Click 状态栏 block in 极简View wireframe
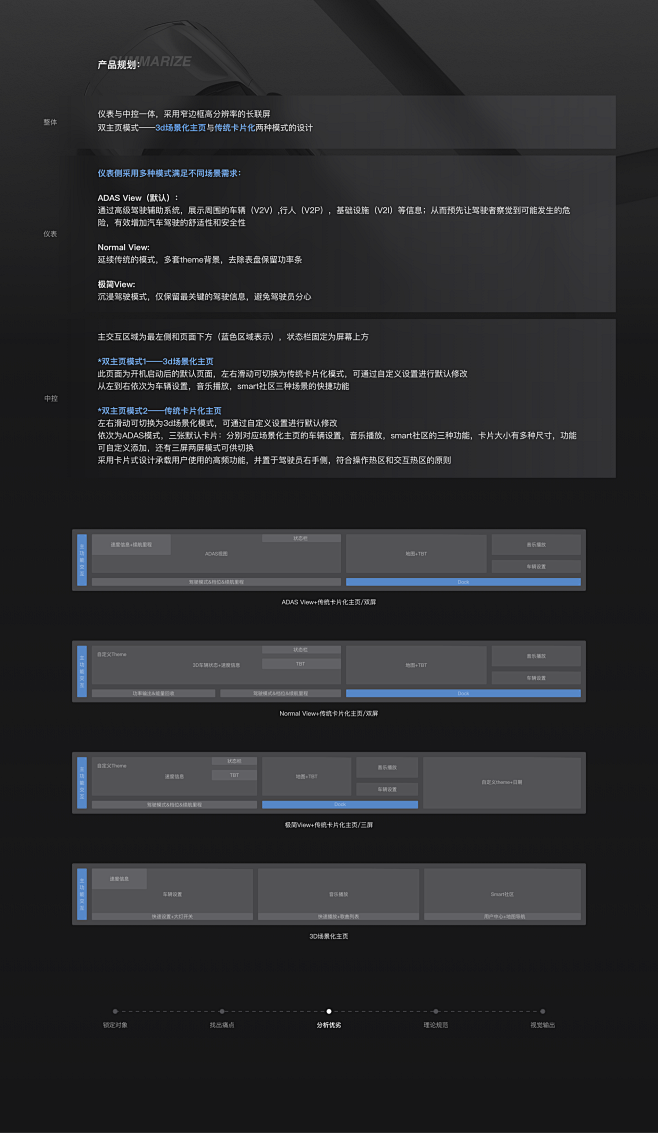 click(234, 761)
